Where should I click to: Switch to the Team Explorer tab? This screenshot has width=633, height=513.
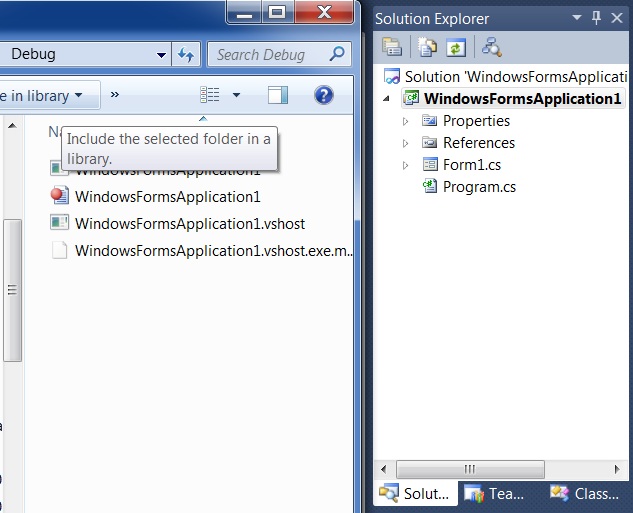click(494, 493)
